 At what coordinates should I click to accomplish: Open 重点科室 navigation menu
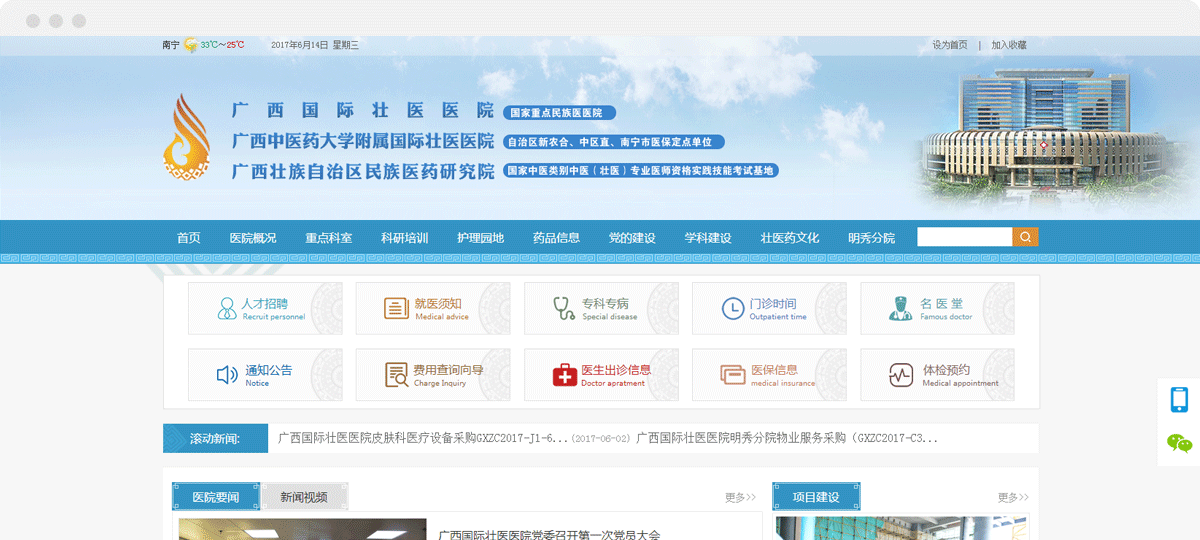click(329, 238)
